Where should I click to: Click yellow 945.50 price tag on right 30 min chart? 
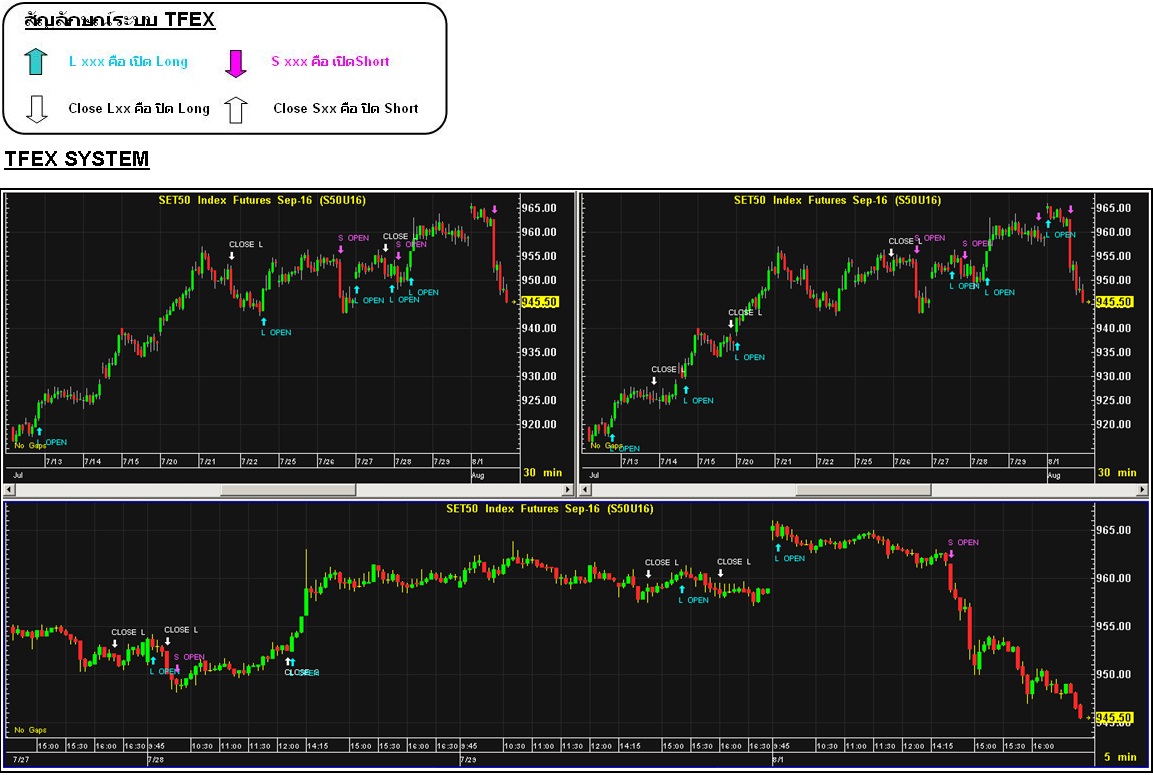(x=1114, y=302)
